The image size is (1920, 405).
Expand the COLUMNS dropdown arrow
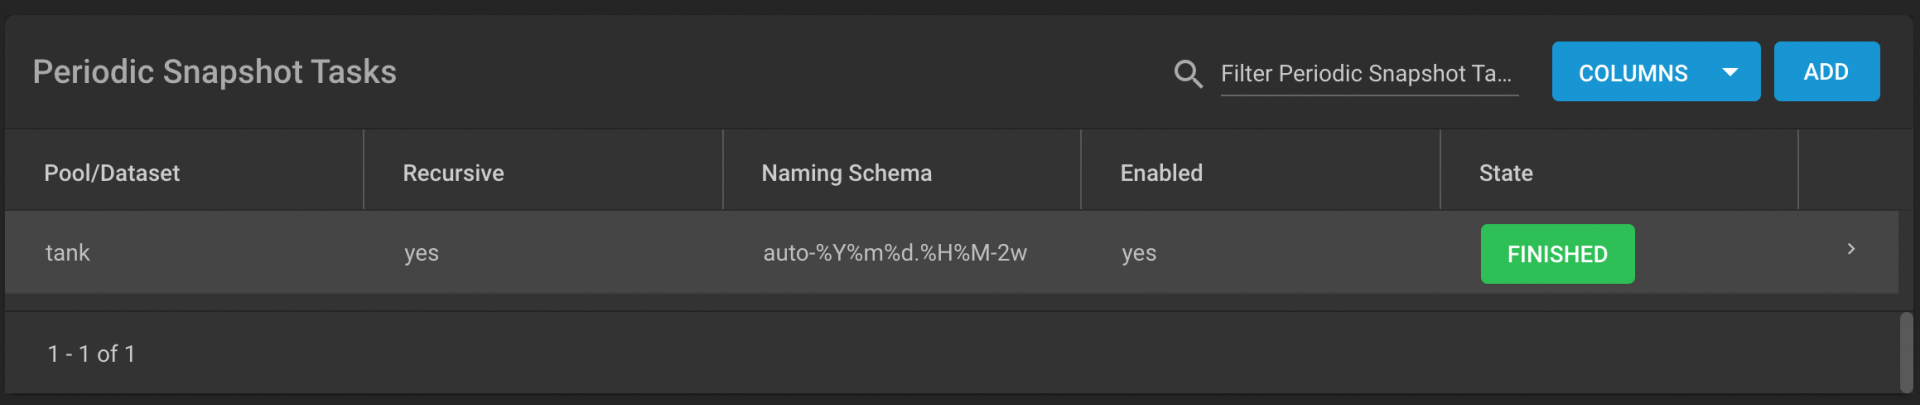[1730, 72]
